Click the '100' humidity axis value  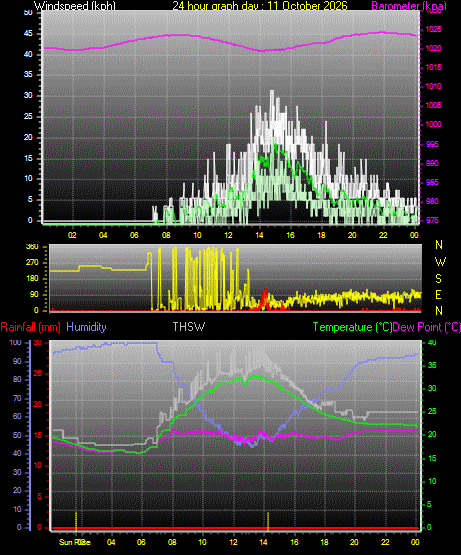pos(15,342)
